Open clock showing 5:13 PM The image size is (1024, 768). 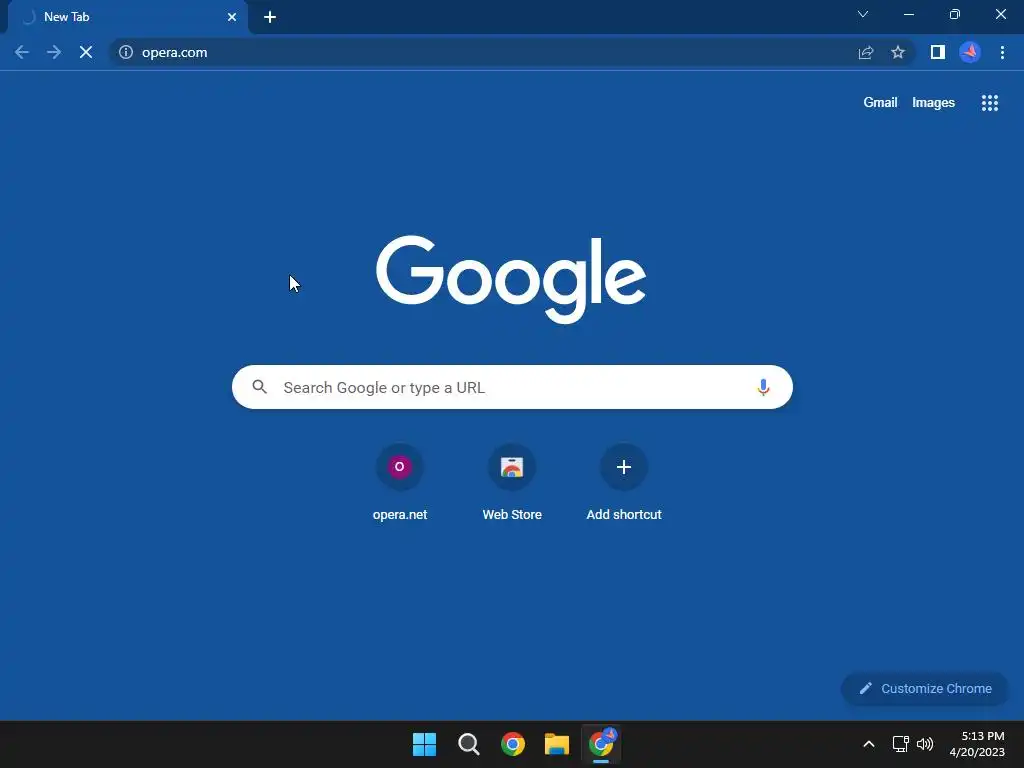click(977, 744)
